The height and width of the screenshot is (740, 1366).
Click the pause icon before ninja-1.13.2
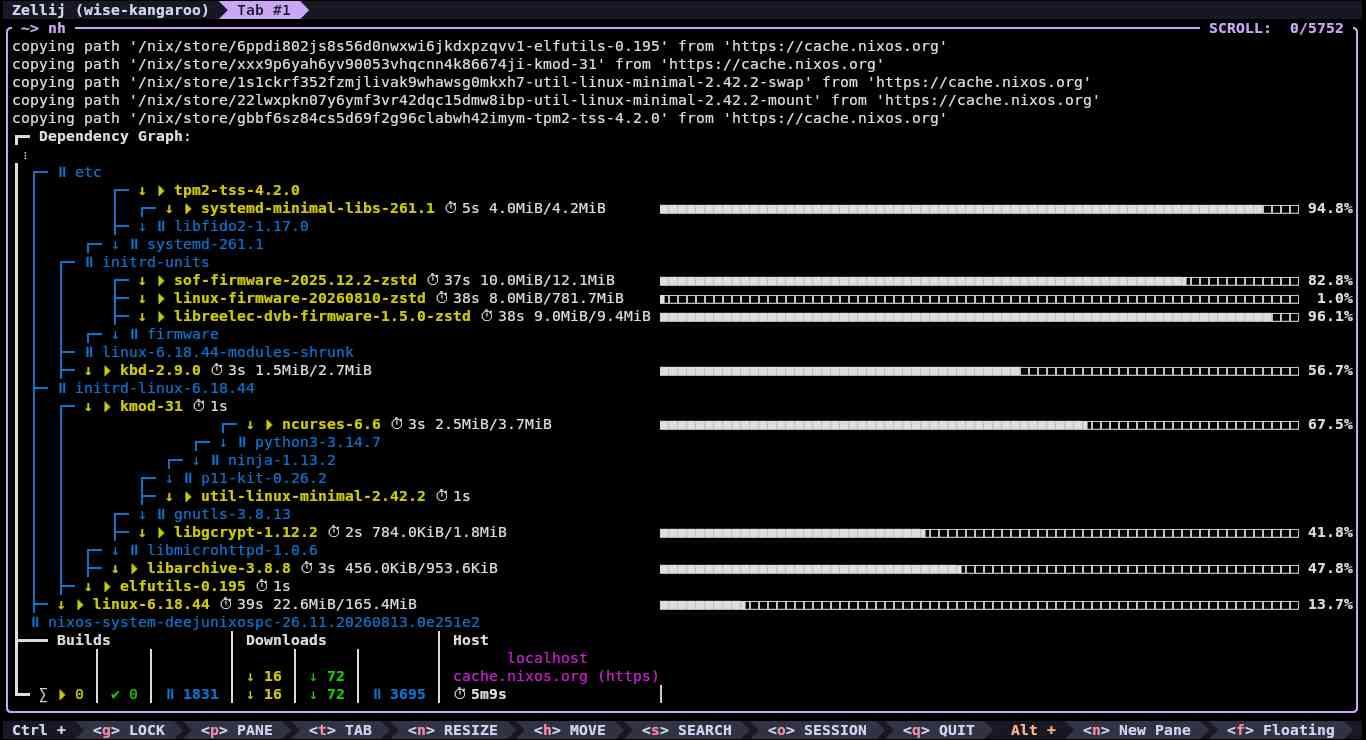pos(216,460)
